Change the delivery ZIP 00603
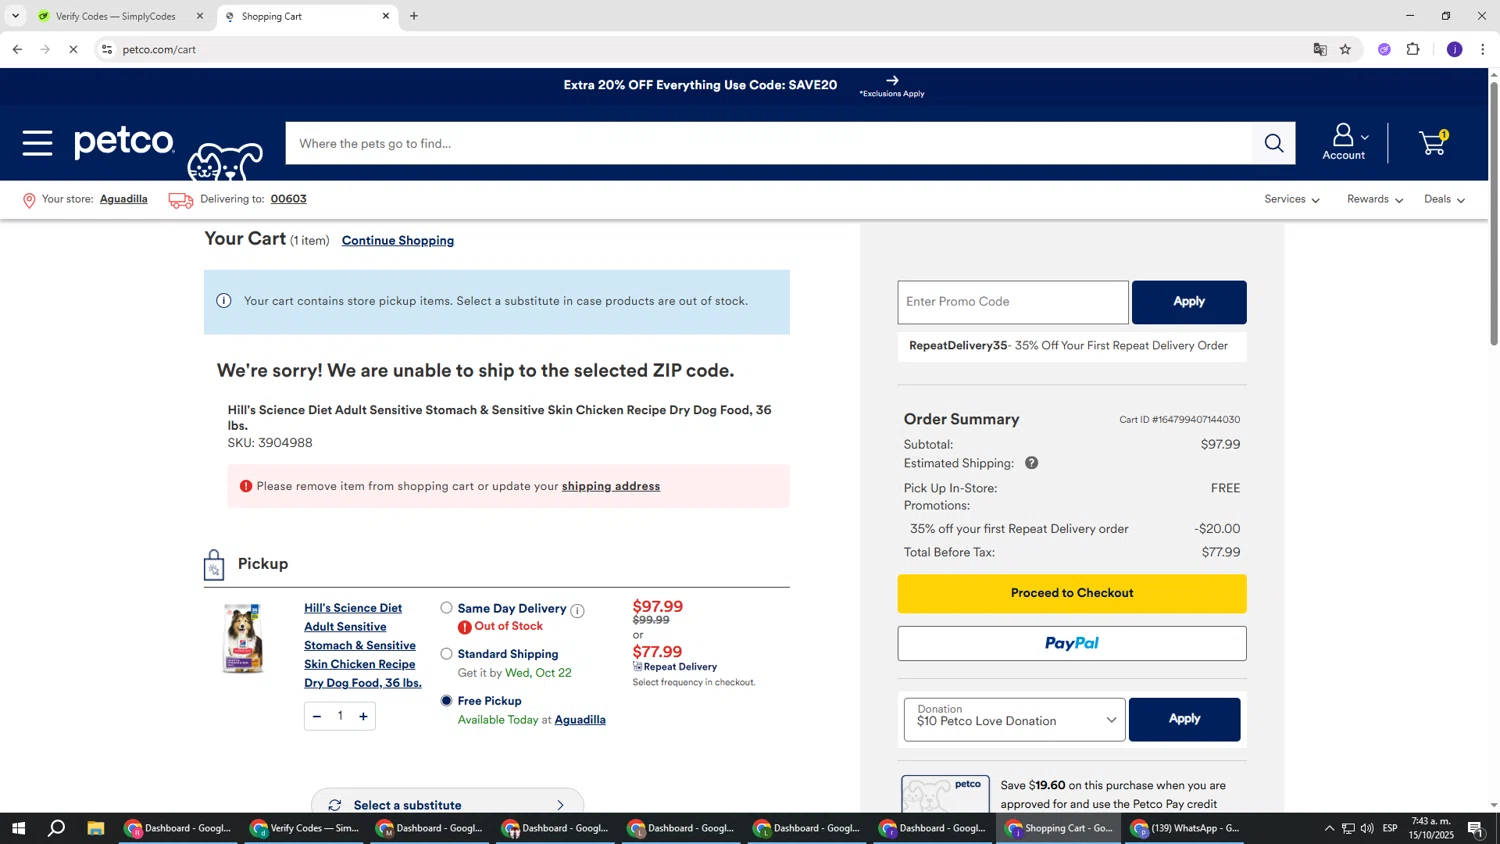The width and height of the screenshot is (1500, 844). [x=289, y=199]
